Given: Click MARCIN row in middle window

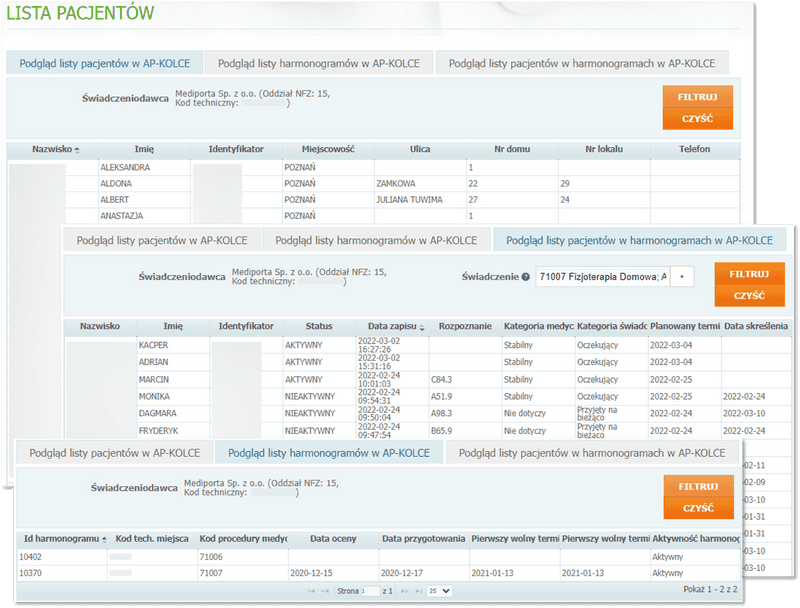Looking at the screenshot, I should (x=154, y=380).
